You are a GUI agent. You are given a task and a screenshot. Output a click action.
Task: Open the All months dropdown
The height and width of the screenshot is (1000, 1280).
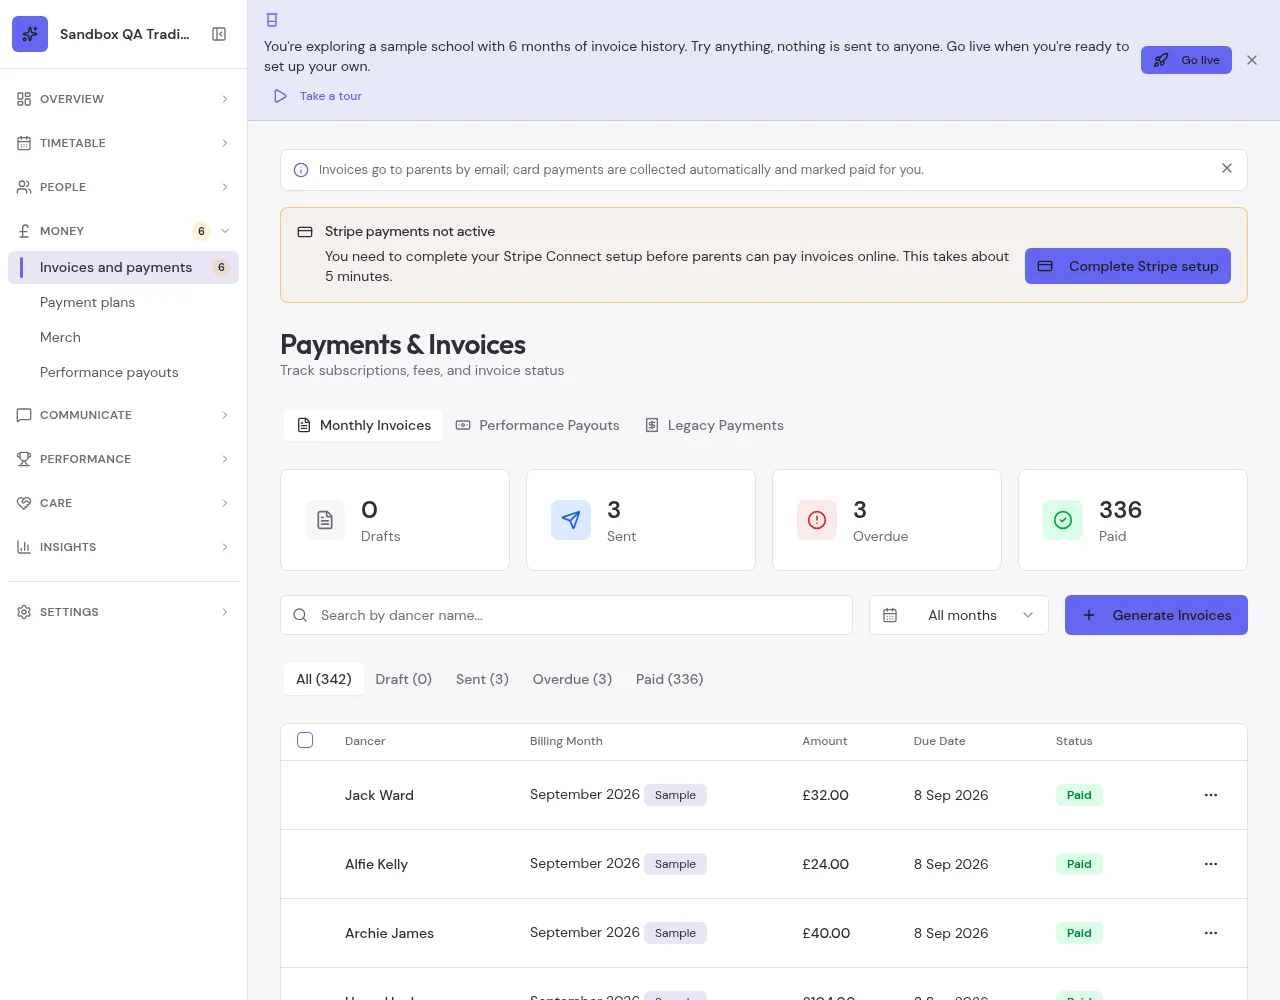coord(959,615)
